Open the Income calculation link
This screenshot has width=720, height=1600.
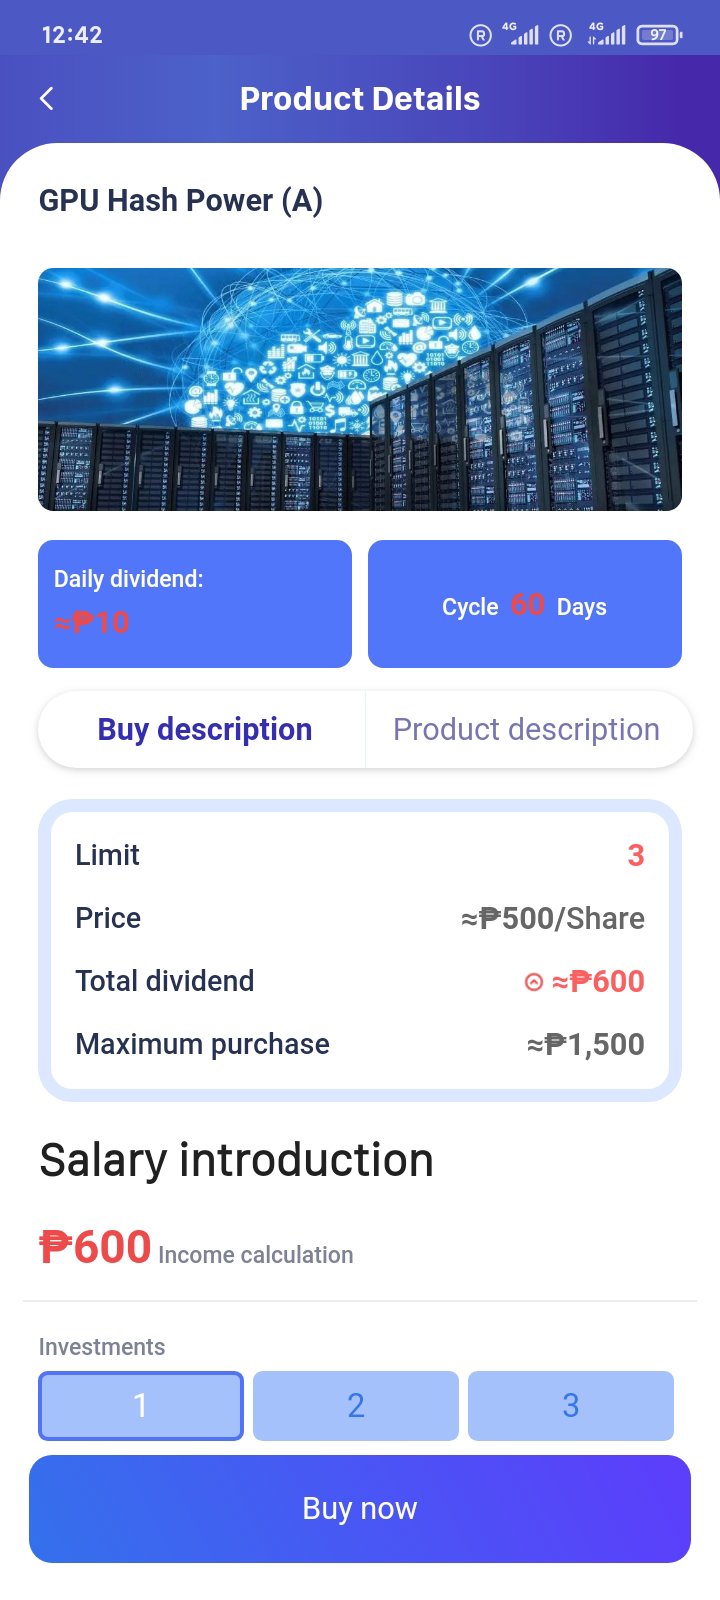pos(256,1255)
